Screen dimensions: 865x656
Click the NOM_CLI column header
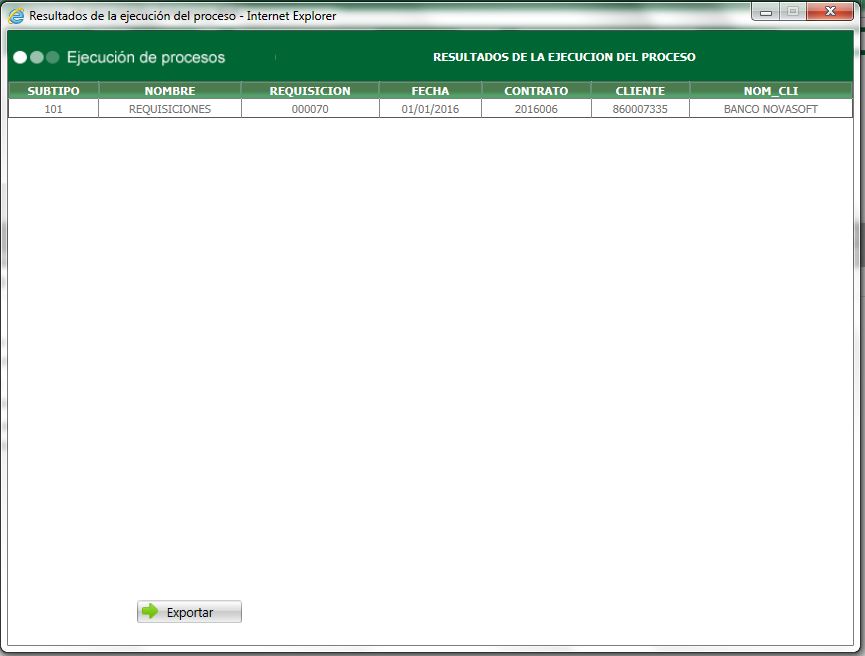772,90
